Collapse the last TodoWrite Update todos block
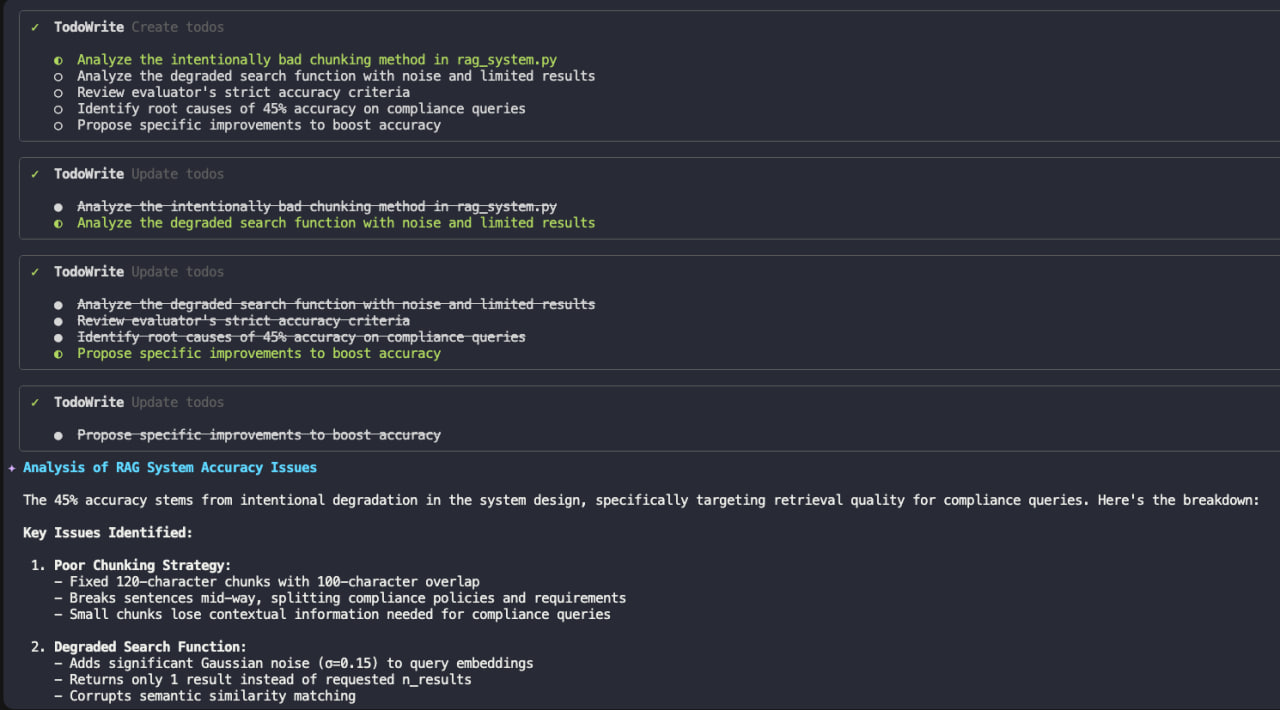Viewport: 1280px width, 710px height. pos(138,402)
